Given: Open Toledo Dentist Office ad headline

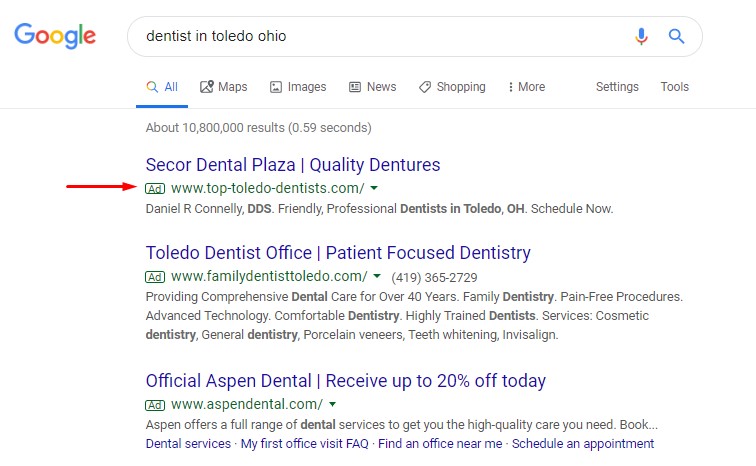Looking at the screenshot, I should (338, 253).
